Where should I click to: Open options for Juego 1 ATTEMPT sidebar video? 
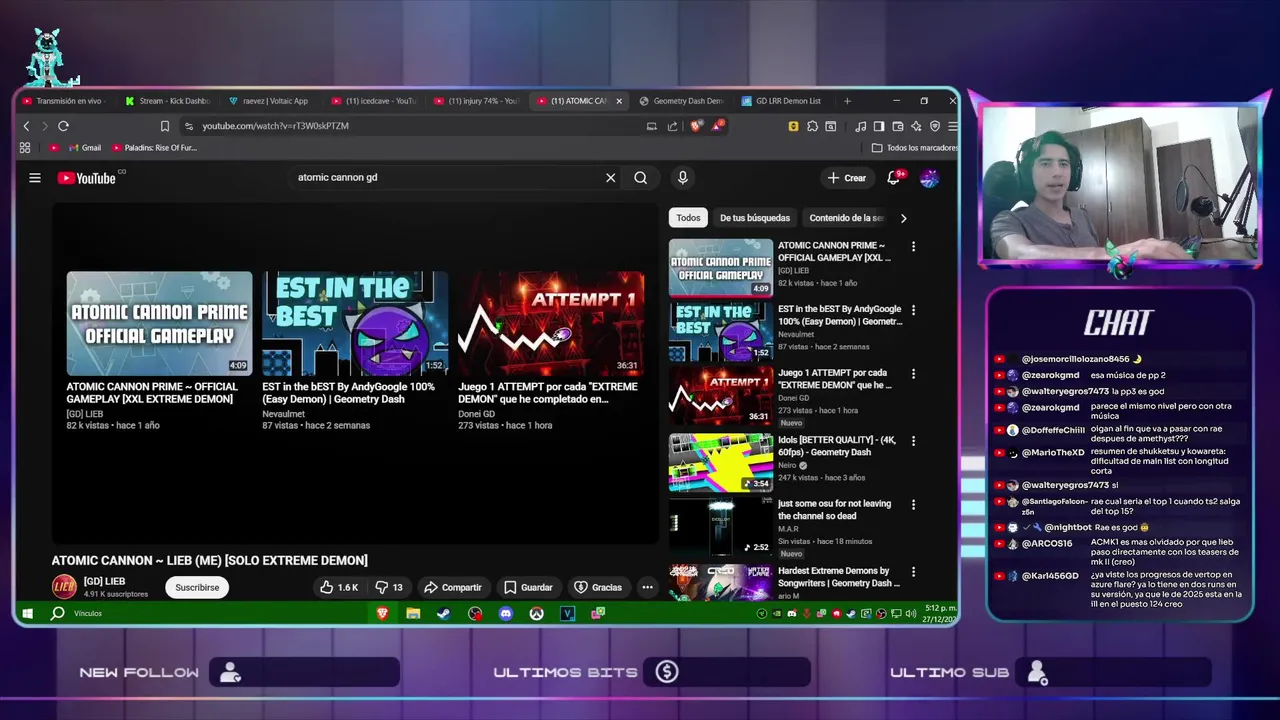913,374
